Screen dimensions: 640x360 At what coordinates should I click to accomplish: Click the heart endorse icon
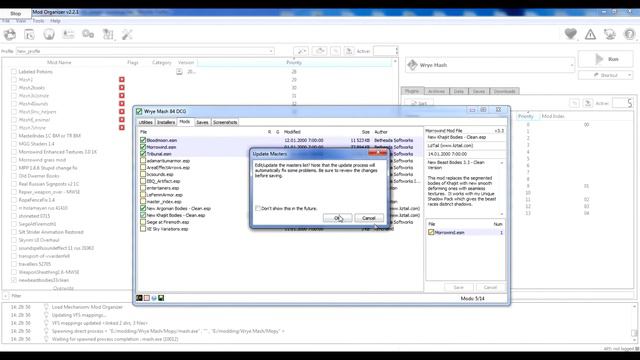[x=571, y=34]
